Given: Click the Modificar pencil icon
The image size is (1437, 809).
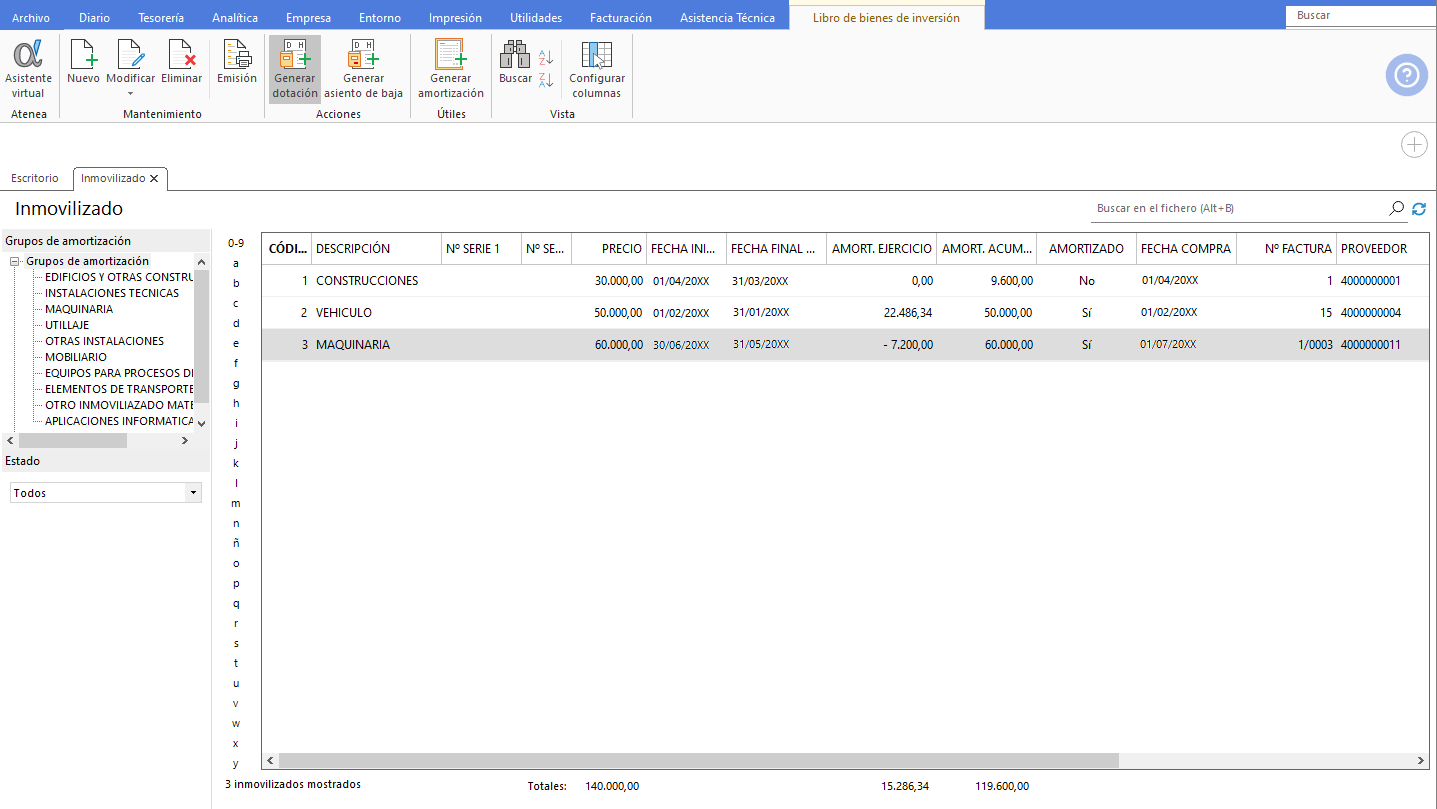Looking at the screenshot, I should (131, 54).
